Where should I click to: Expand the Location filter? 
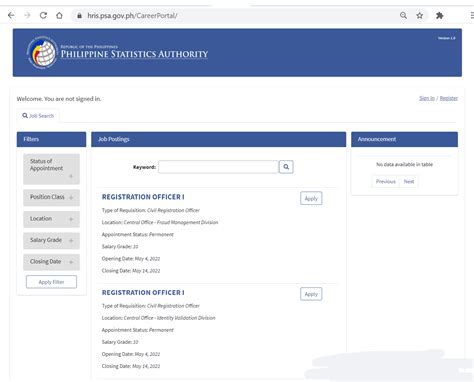coord(51,219)
